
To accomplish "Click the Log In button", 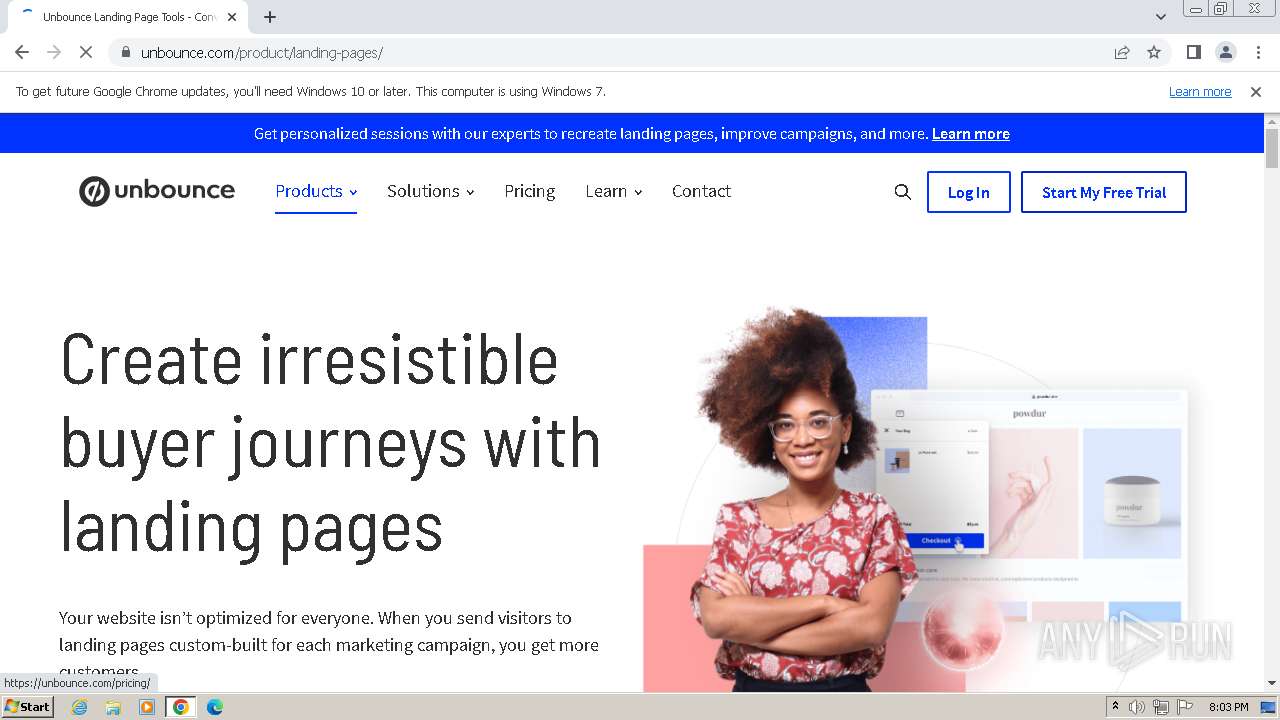I will [x=968, y=192].
